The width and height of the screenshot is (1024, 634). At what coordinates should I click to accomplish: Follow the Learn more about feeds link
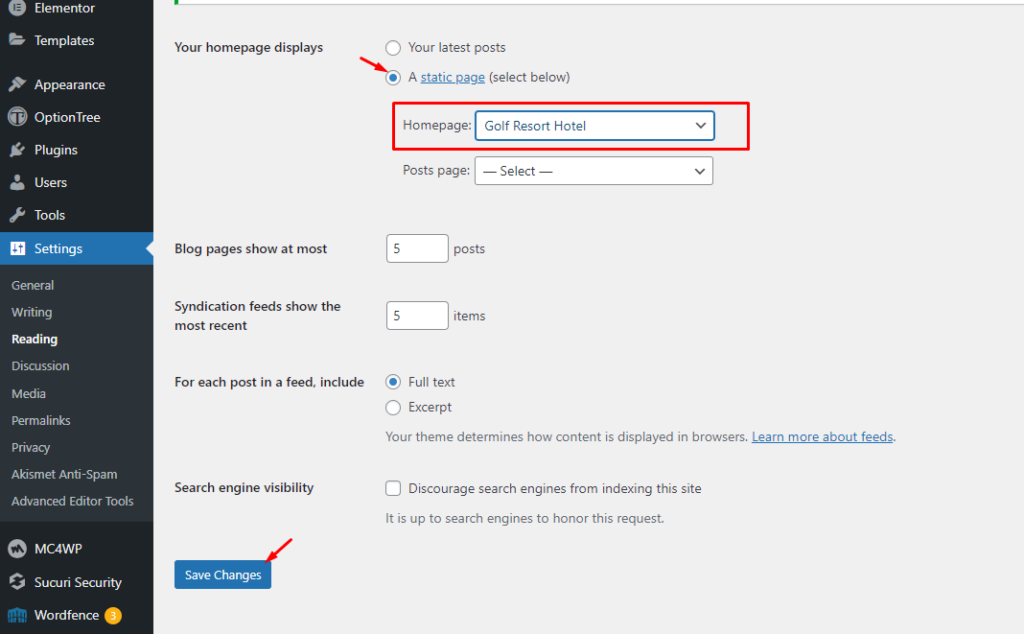coord(822,436)
